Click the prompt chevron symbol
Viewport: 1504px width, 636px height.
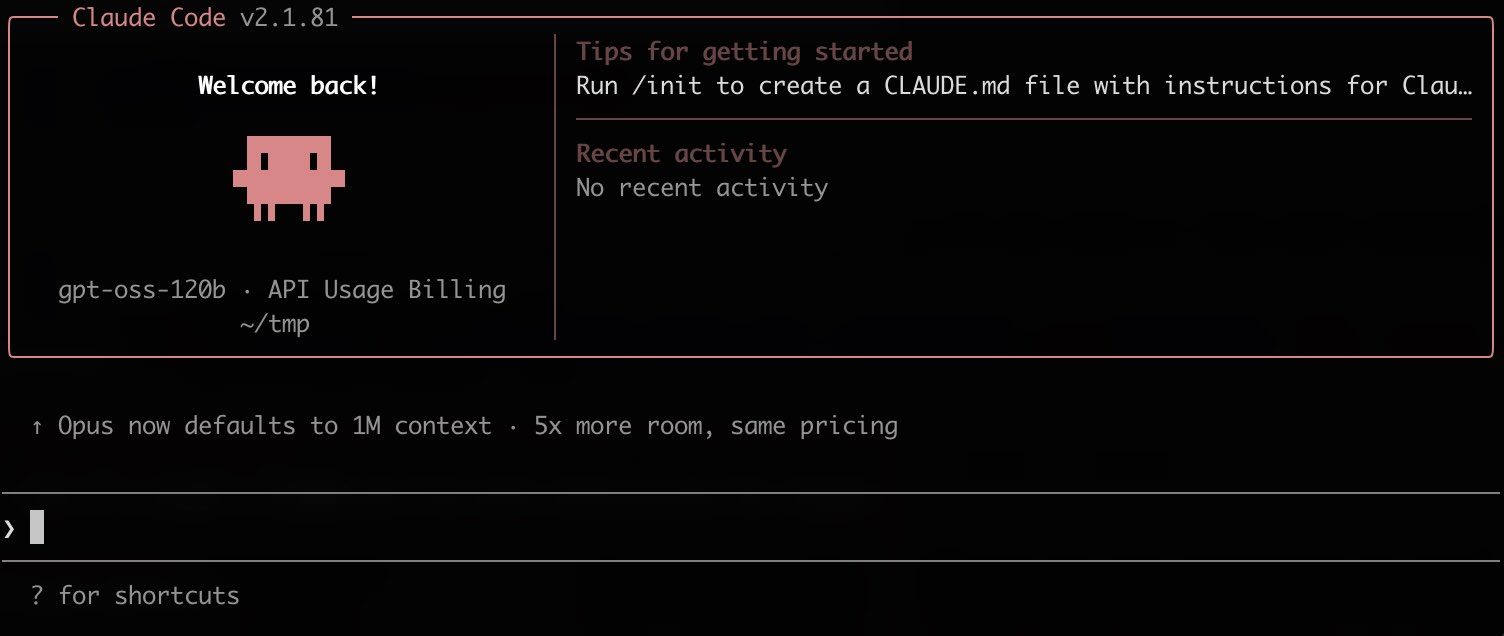9,527
